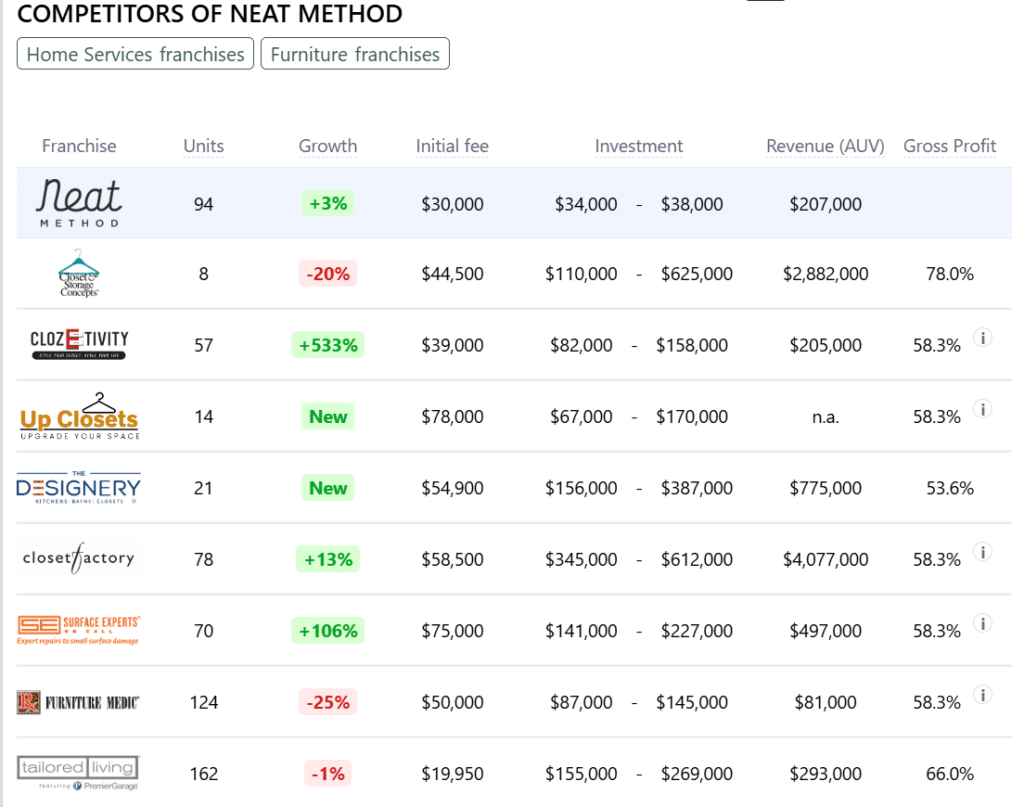Click the -1% growth badge
The image size is (1024, 807).
pyautogui.click(x=328, y=774)
